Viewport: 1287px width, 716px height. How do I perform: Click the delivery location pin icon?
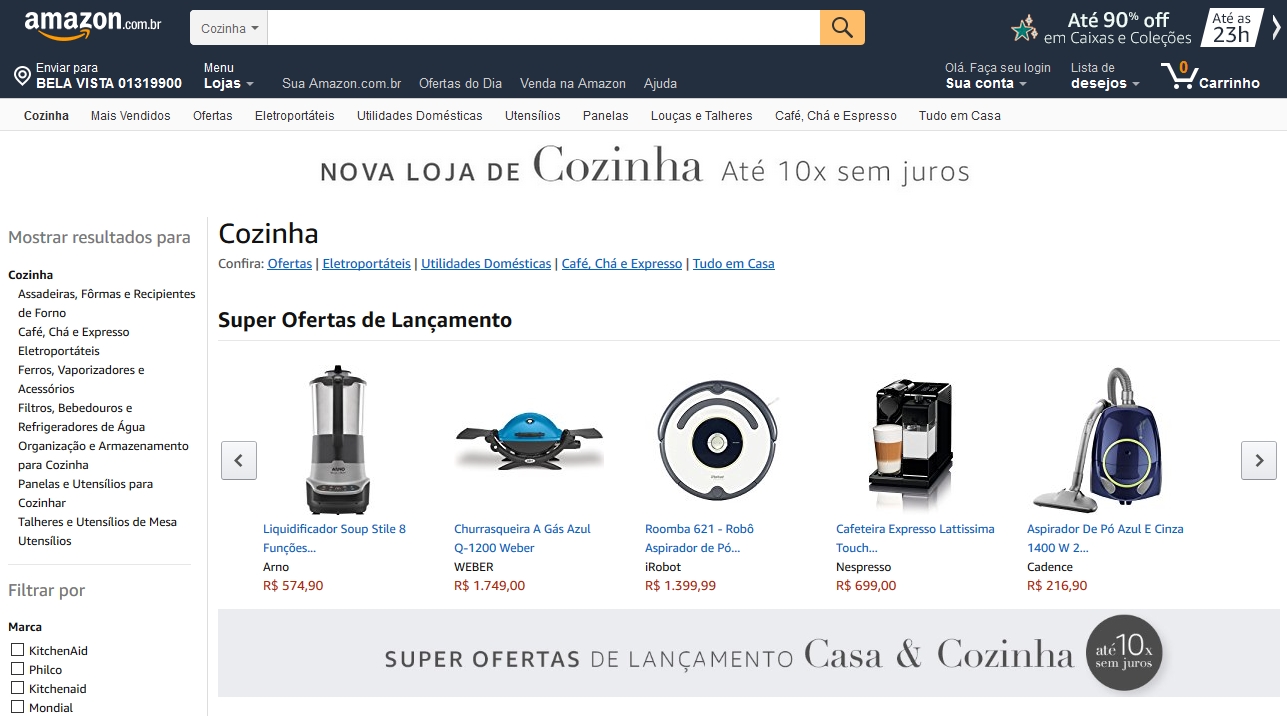click(x=22, y=76)
